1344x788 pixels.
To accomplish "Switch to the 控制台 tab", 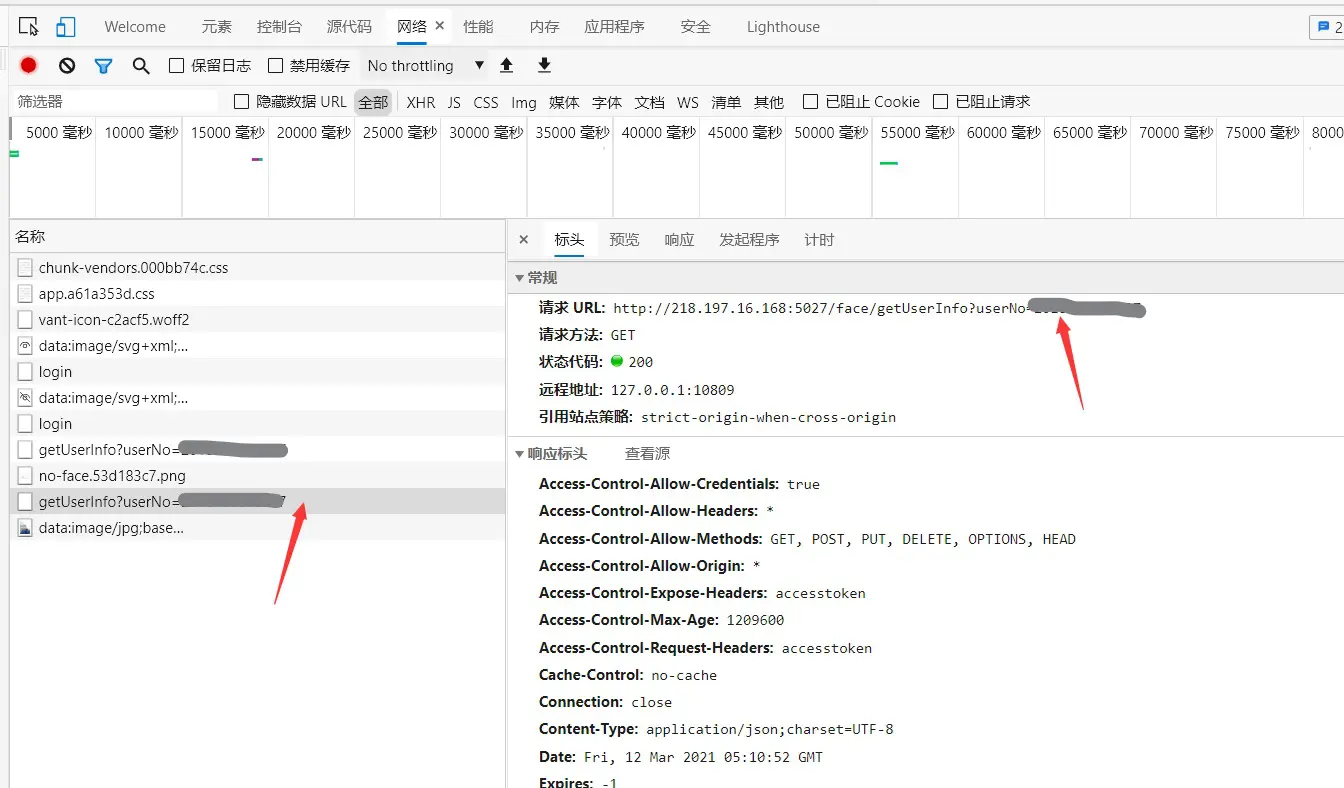I will 278,27.
